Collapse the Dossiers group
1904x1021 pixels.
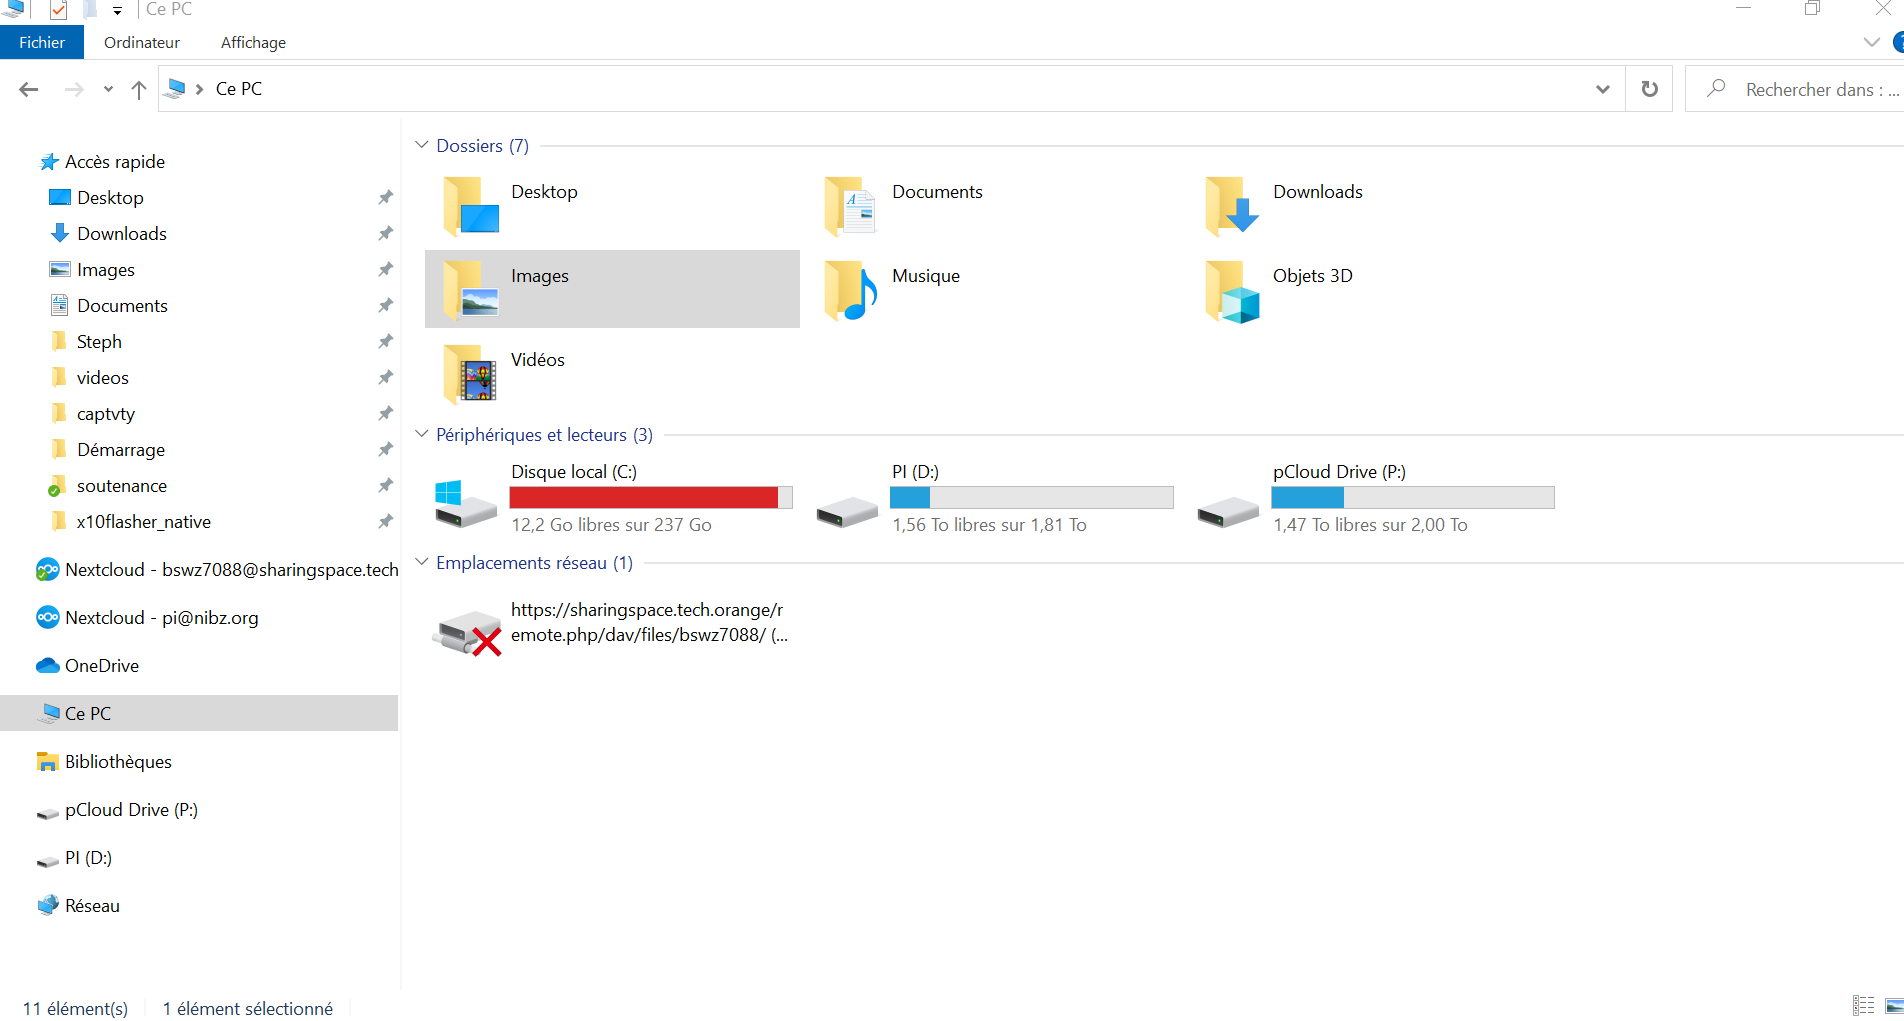pyautogui.click(x=422, y=146)
